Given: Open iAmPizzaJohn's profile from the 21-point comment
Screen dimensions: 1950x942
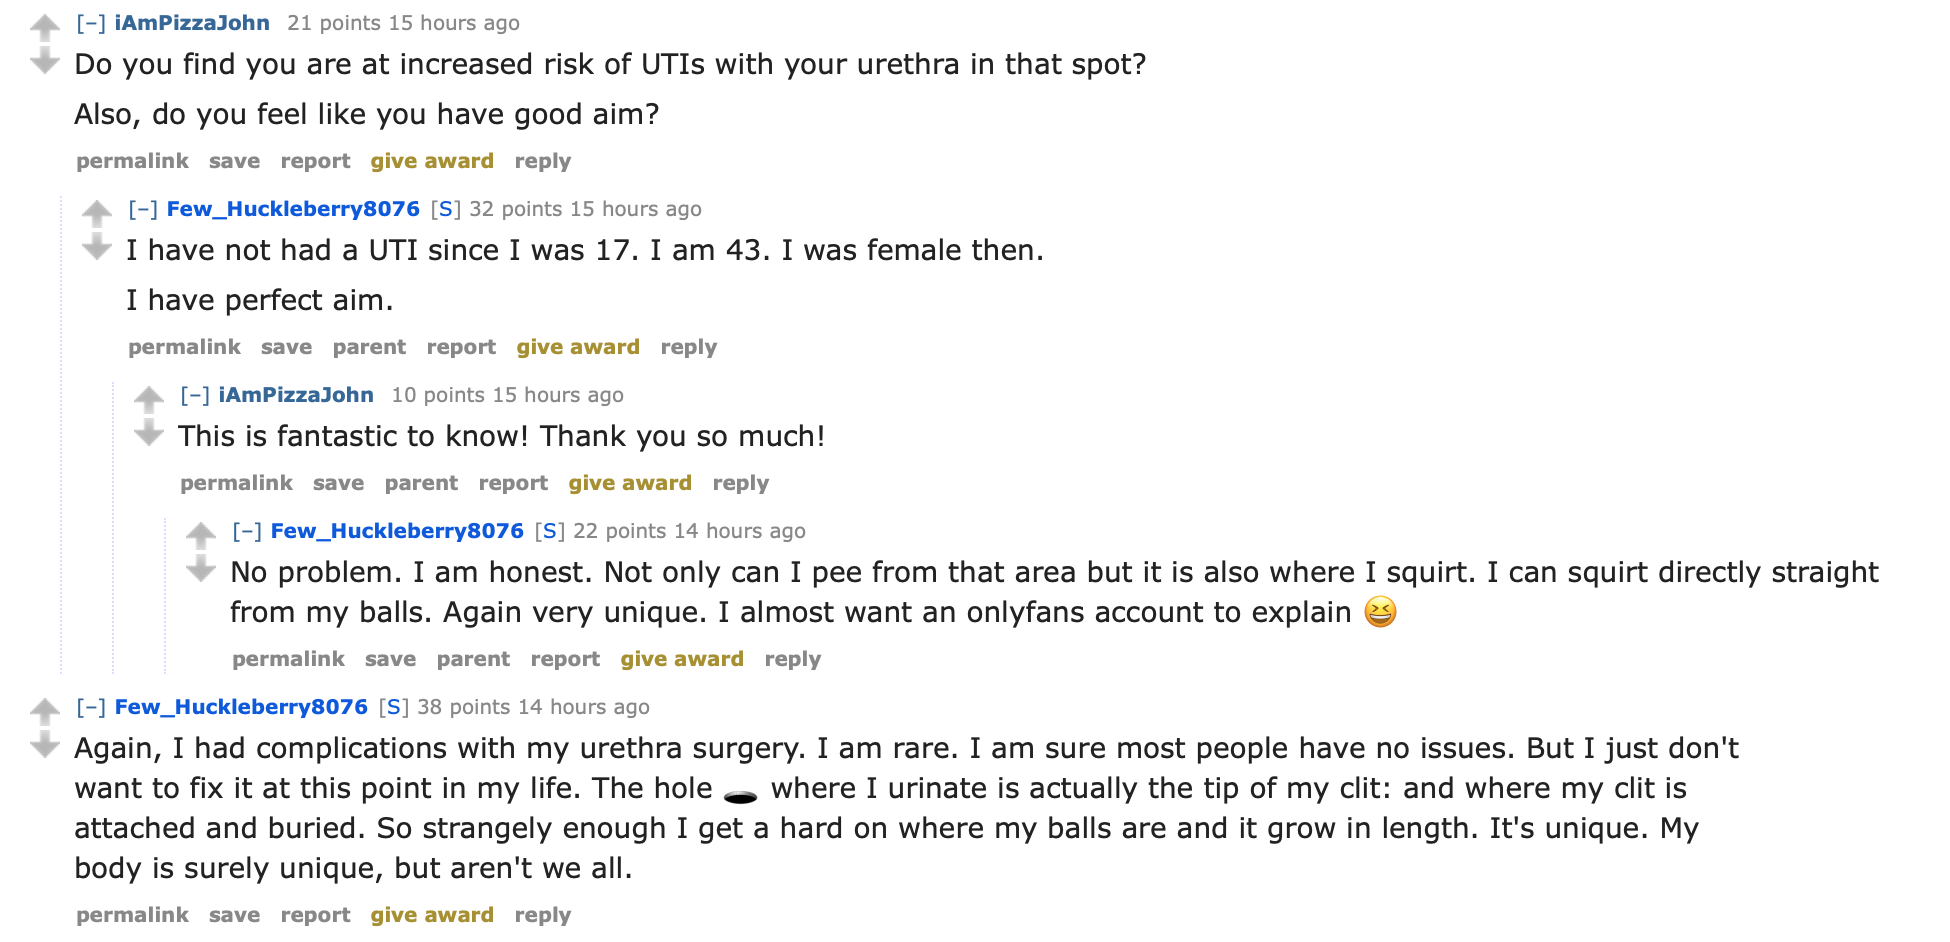Looking at the screenshot, I should click(x=192, y=23).
